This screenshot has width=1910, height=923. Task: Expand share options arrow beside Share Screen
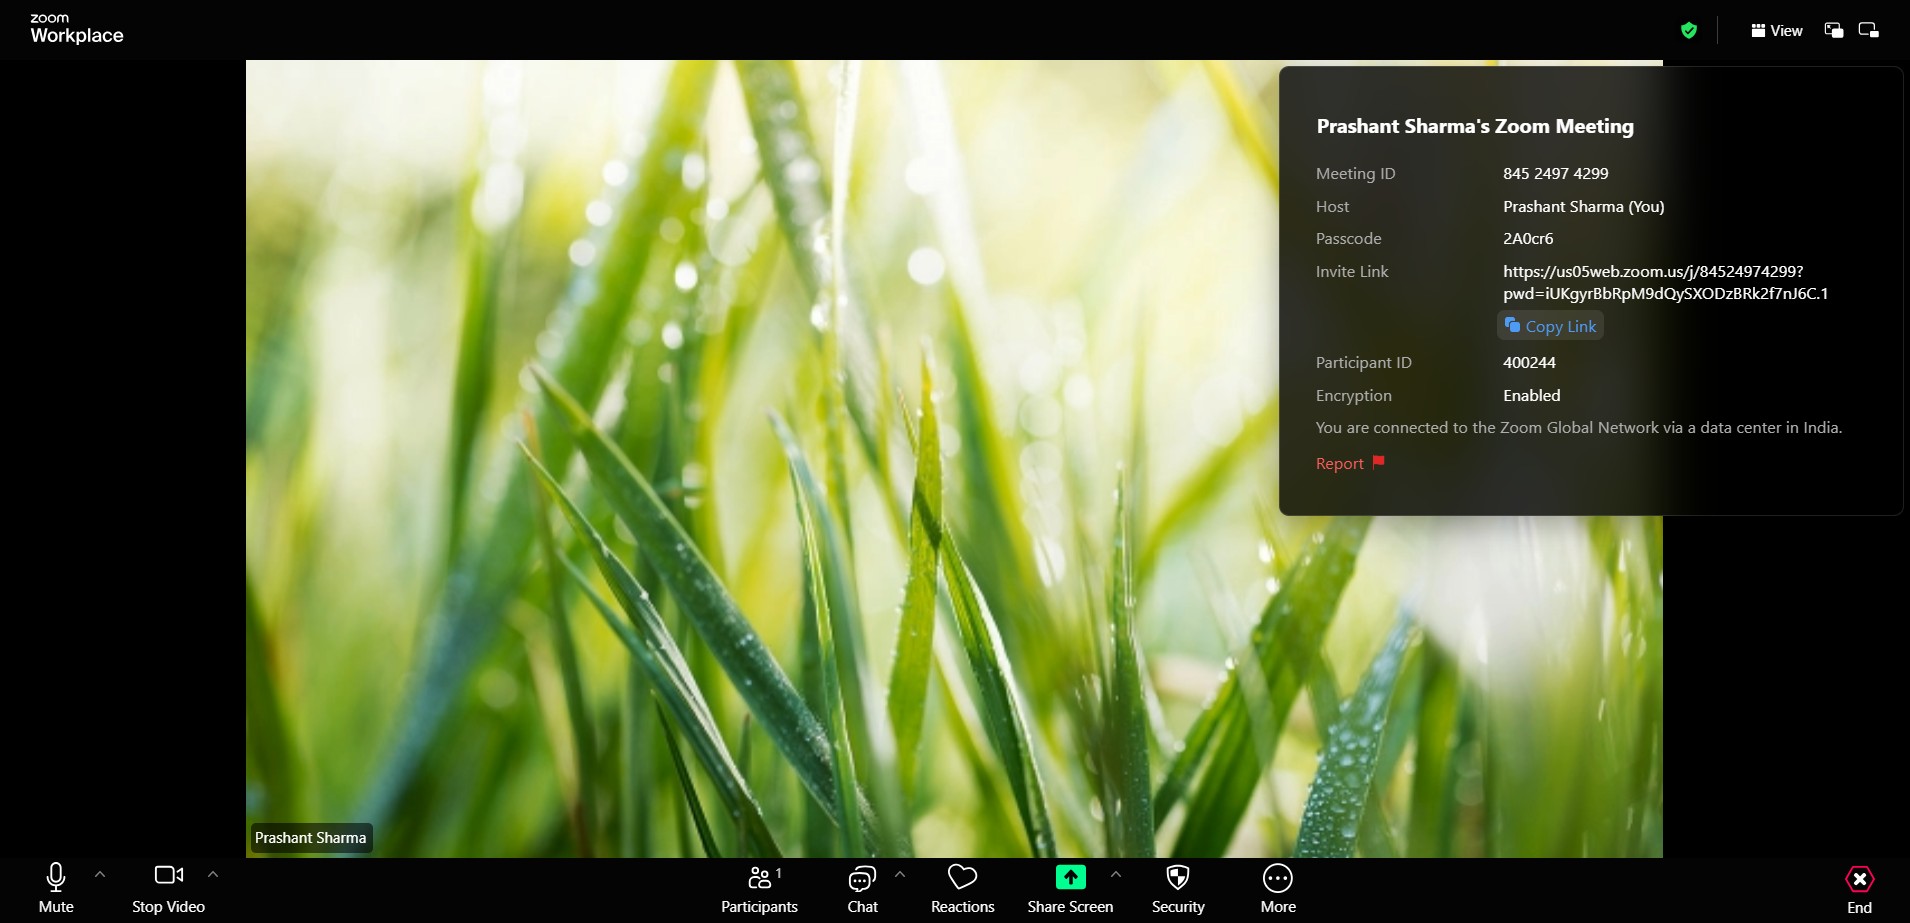(x=1116, y=874)
